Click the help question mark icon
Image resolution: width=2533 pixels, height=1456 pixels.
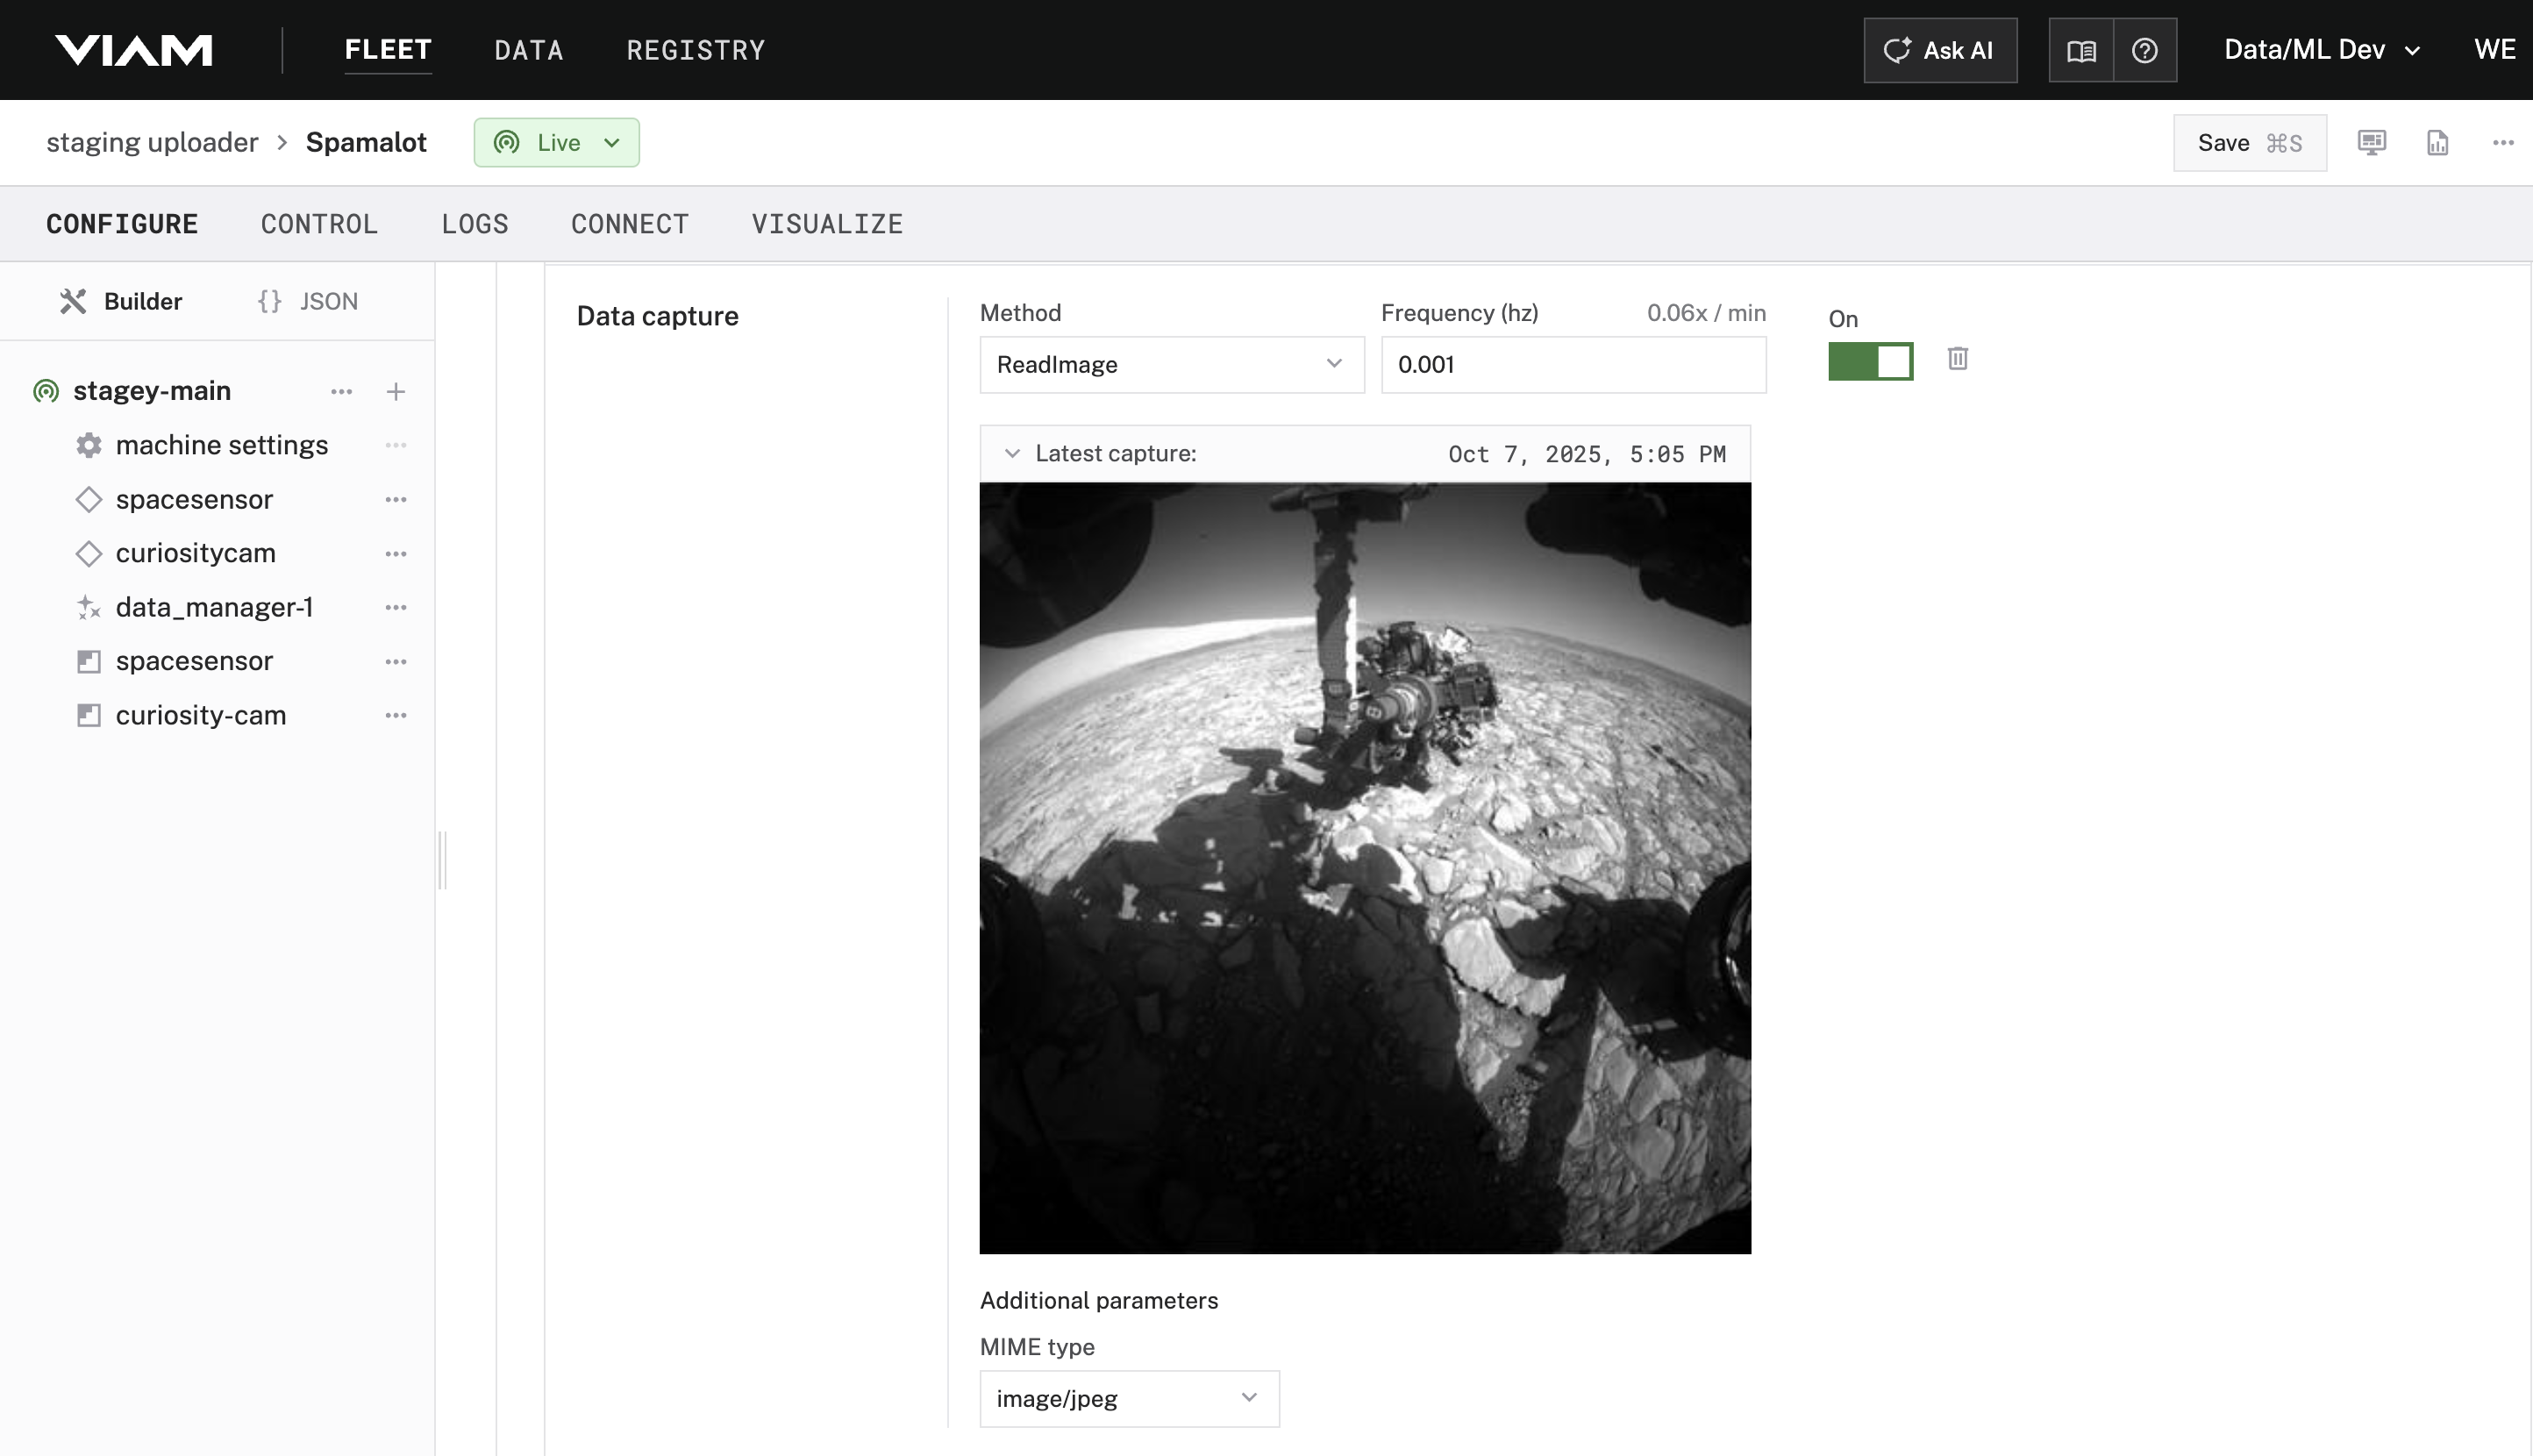click(x=2144, y=50)
